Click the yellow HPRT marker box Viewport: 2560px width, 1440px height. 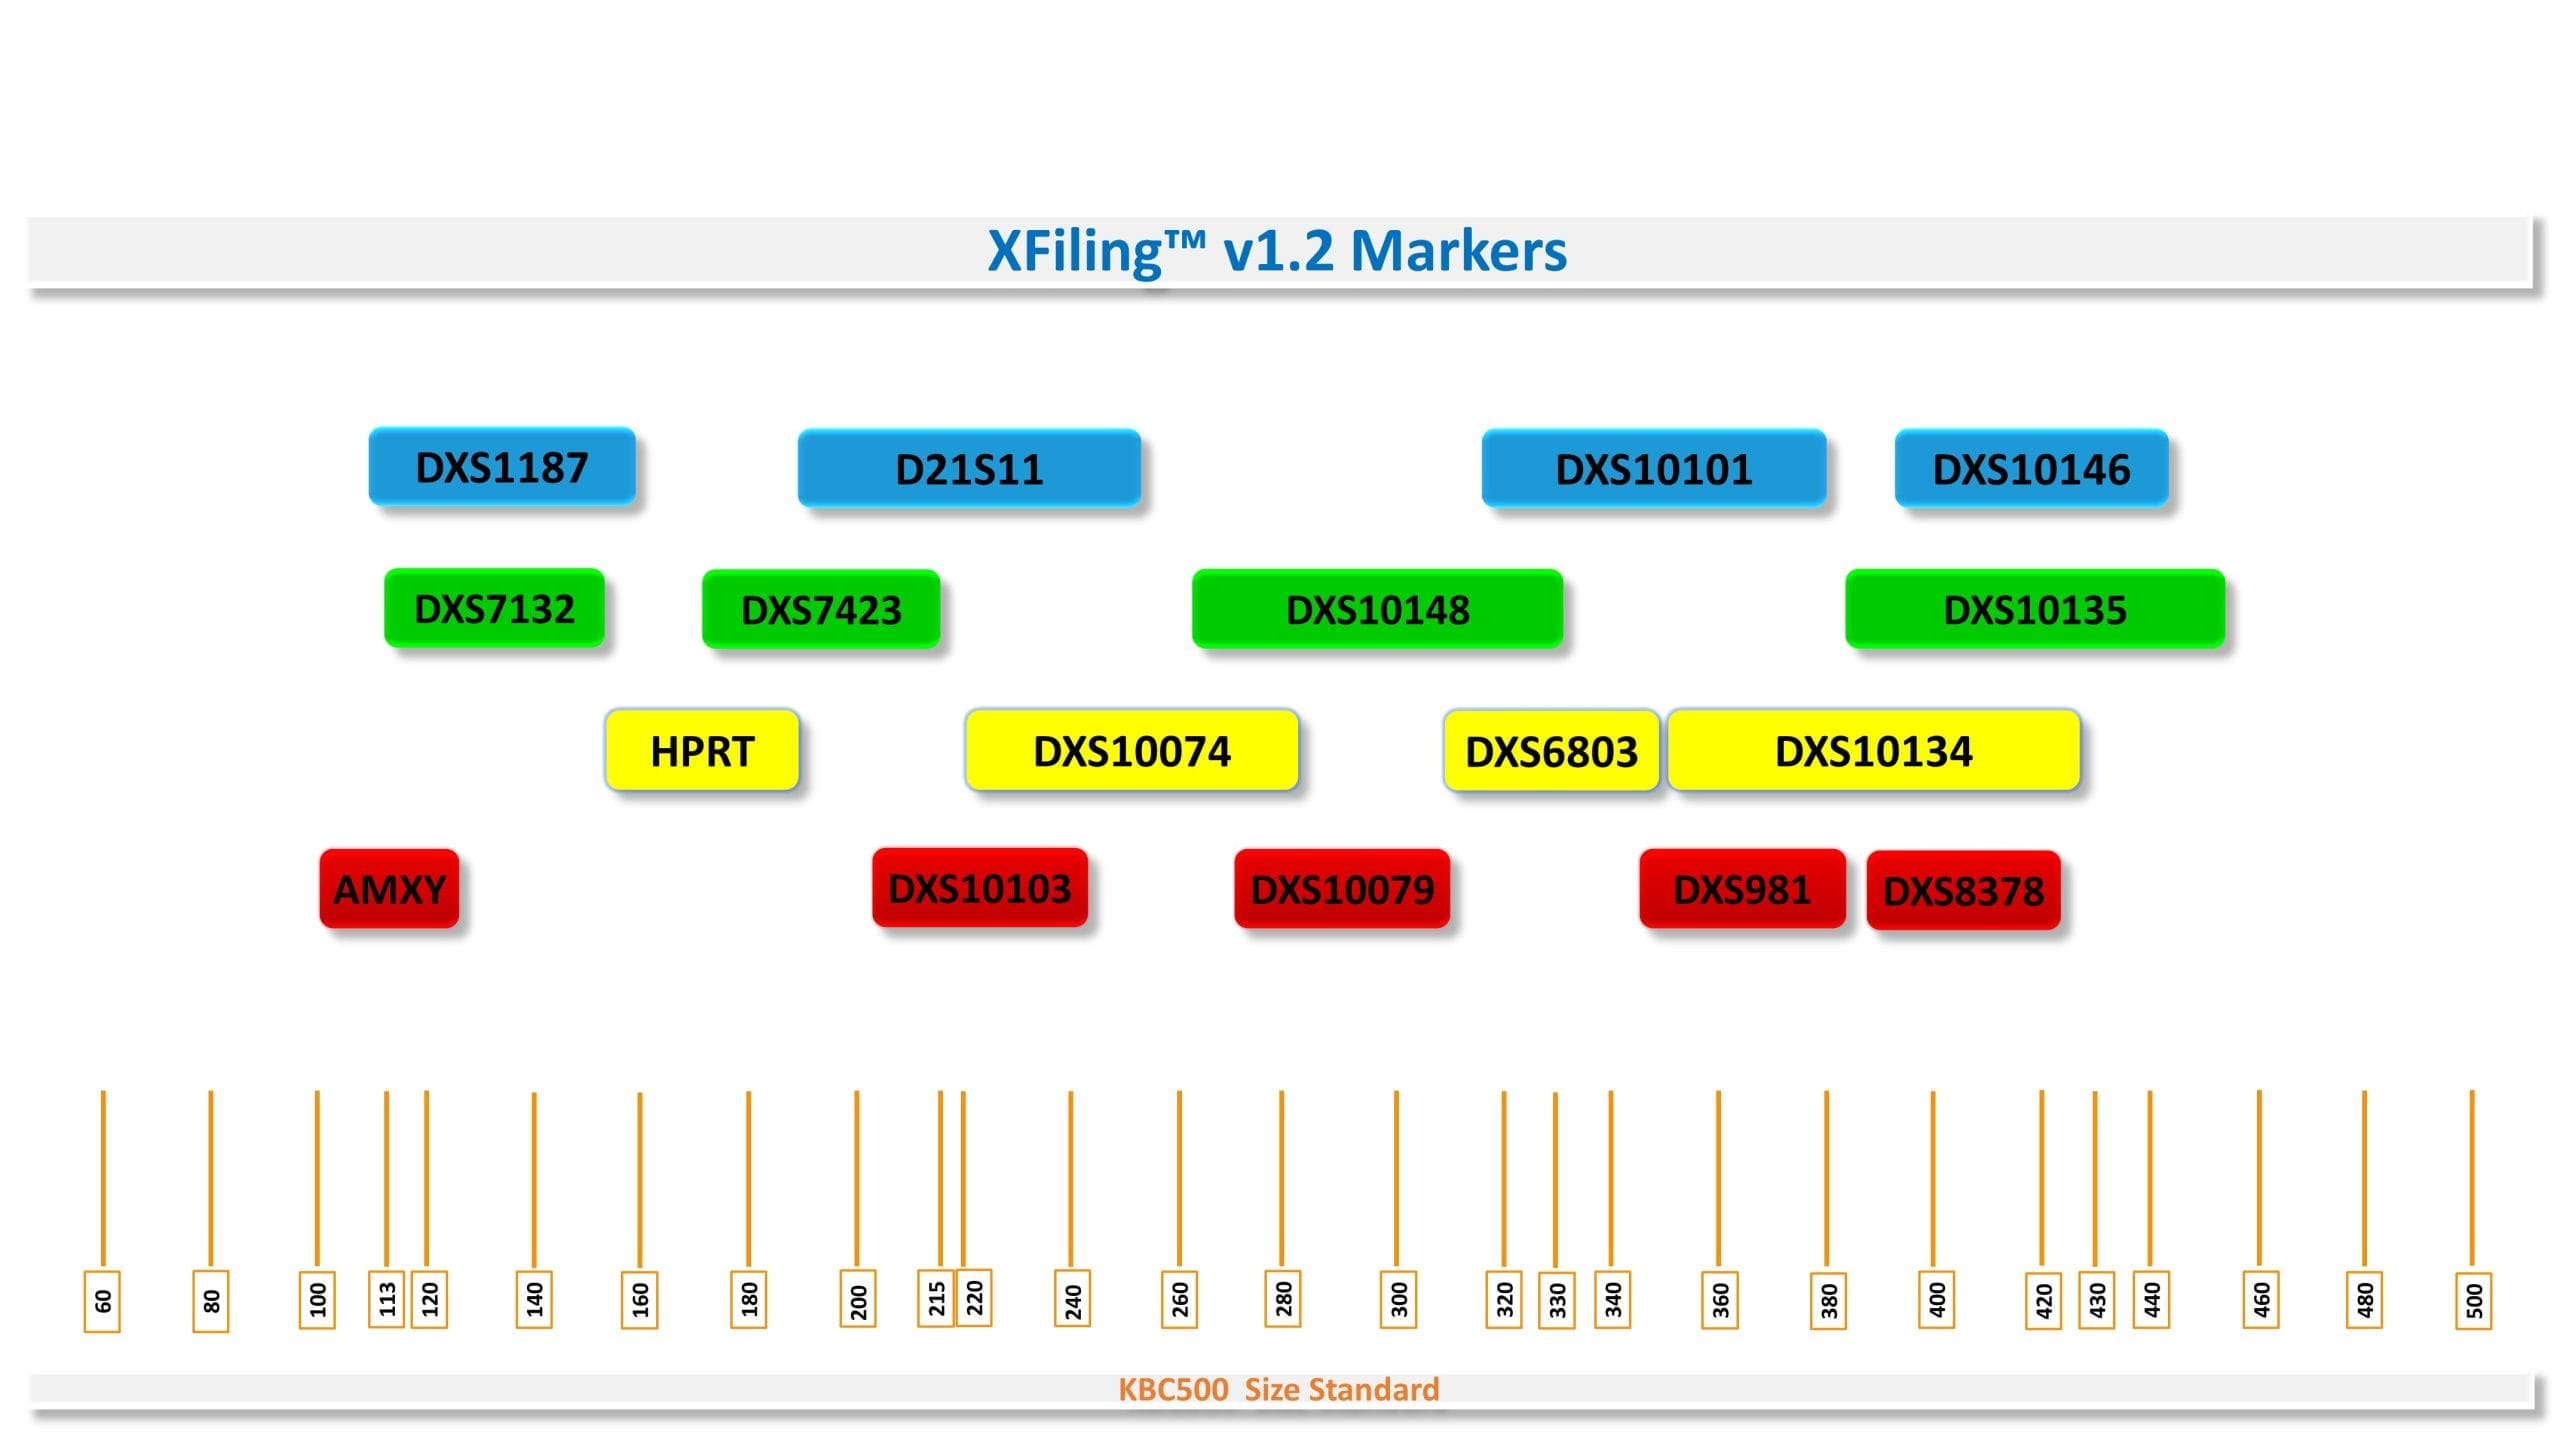pos(701,751)
